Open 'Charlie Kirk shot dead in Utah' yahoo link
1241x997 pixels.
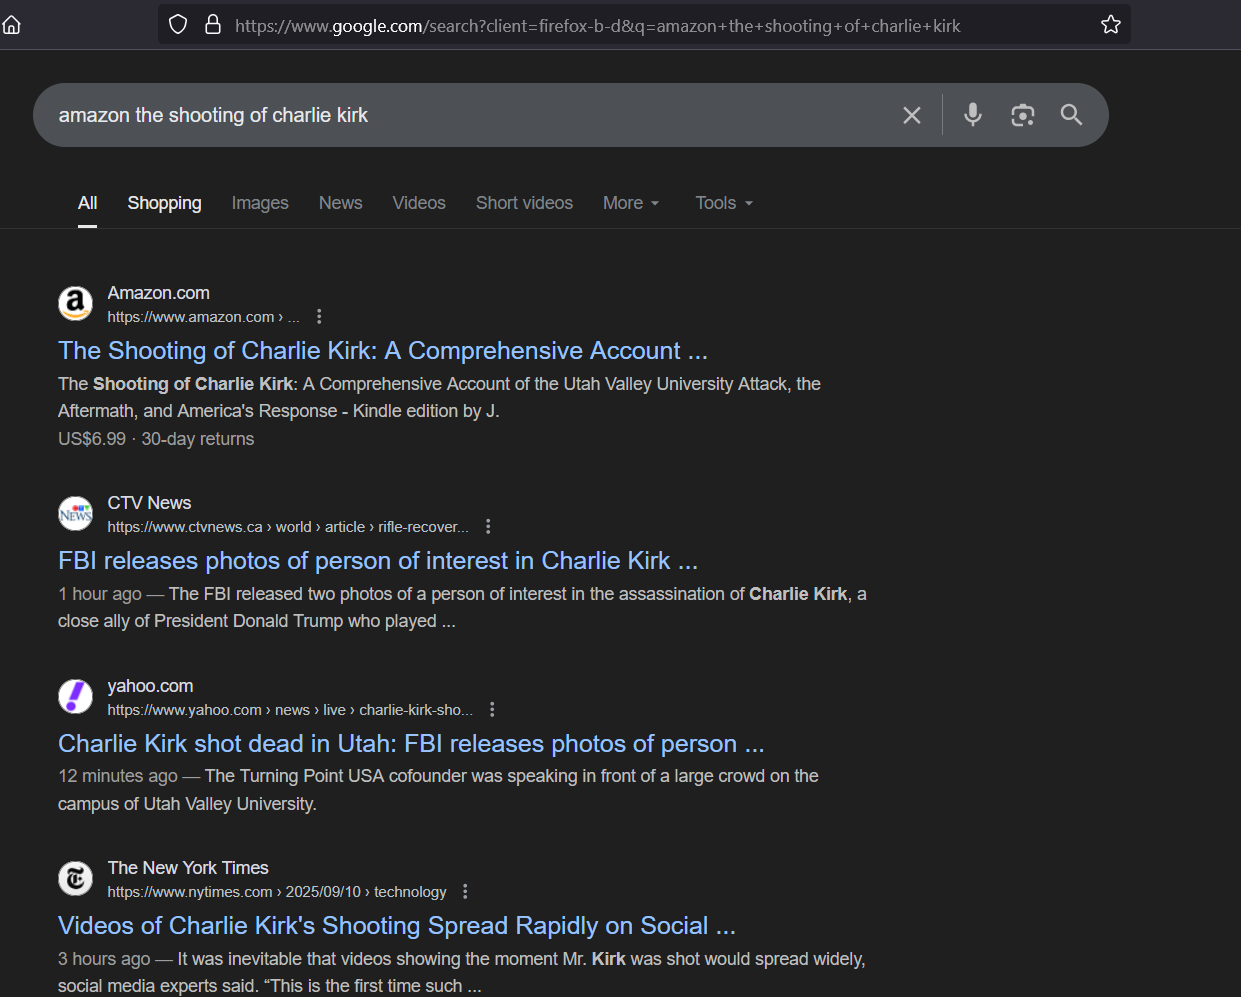(x=411, y=744)
